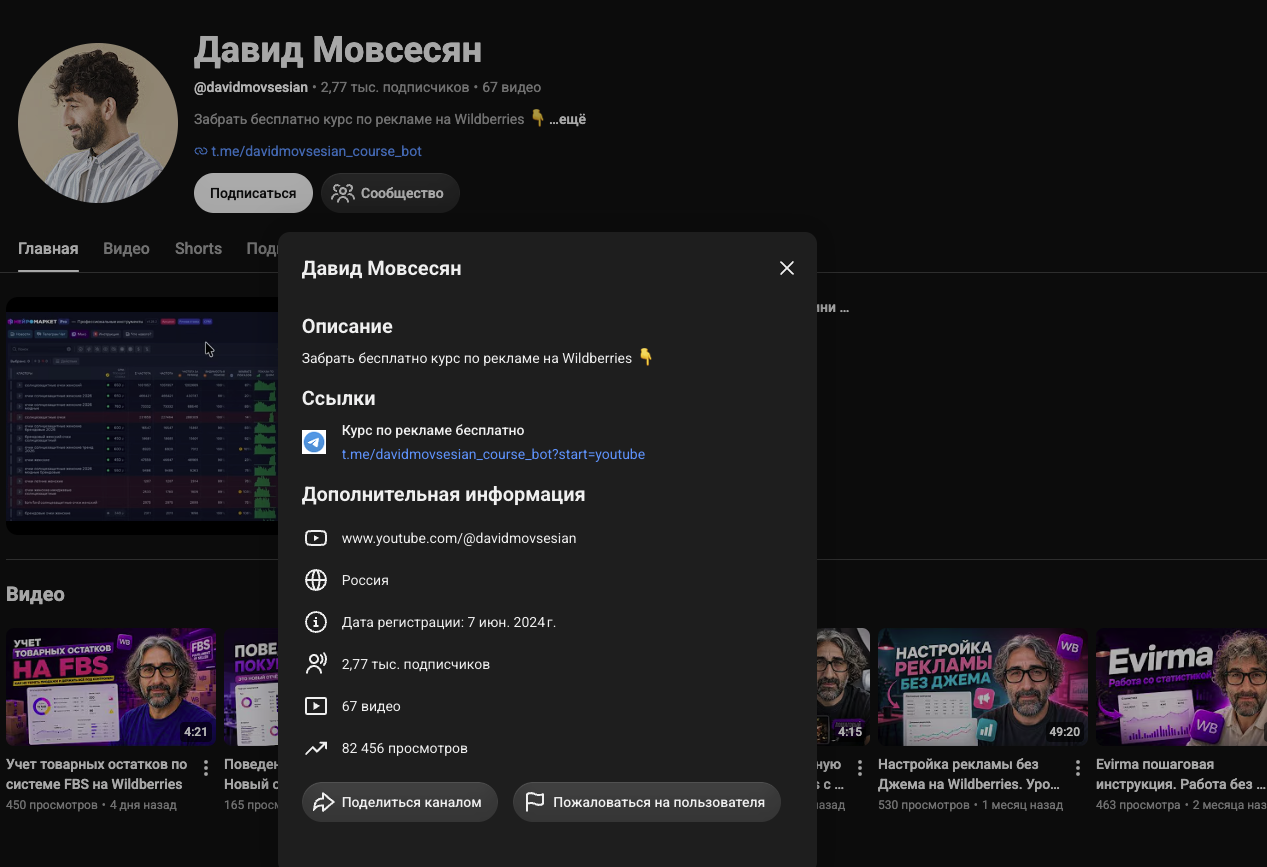Click the flag icon in report button
Screen dimensions: 1267x867
(x=535, y=802)
